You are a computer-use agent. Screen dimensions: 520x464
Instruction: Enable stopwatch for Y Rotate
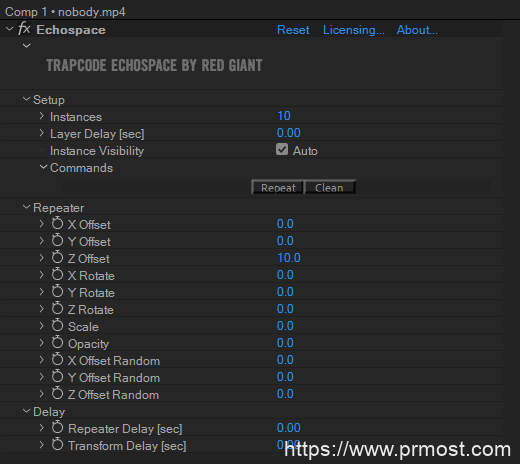coord(57,291)
